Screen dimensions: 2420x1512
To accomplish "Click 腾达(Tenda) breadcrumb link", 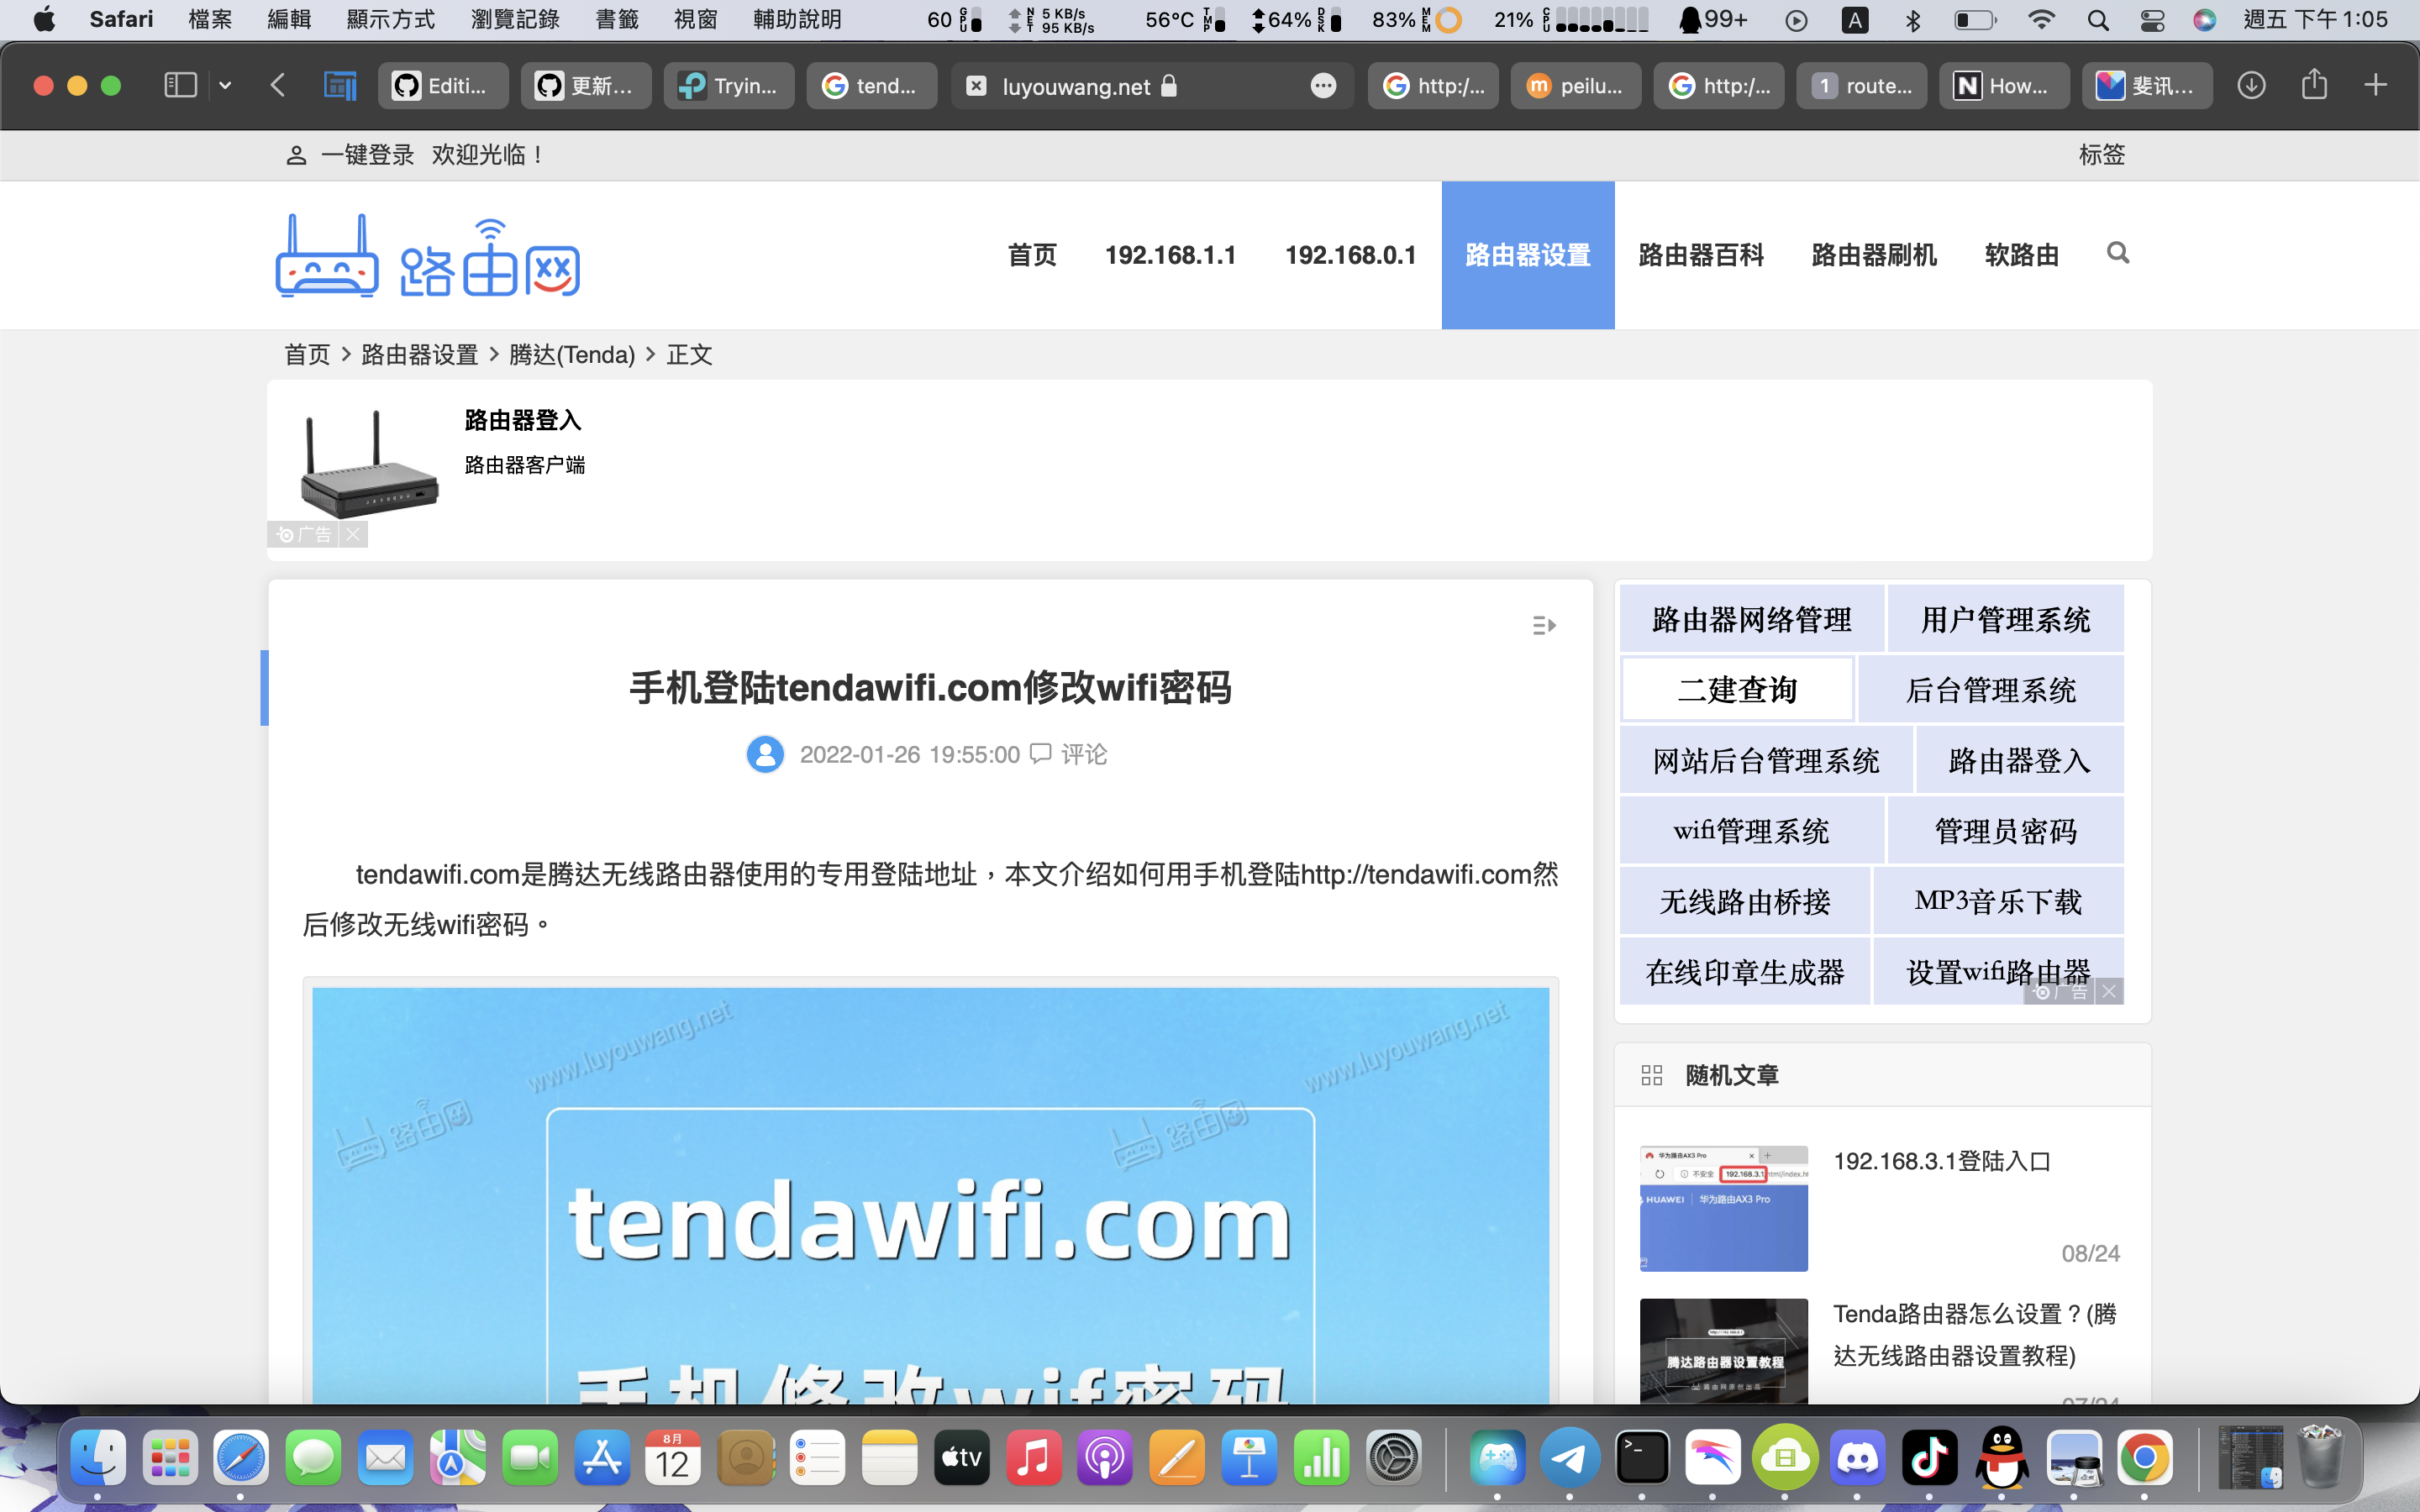I will coord(571,354).
